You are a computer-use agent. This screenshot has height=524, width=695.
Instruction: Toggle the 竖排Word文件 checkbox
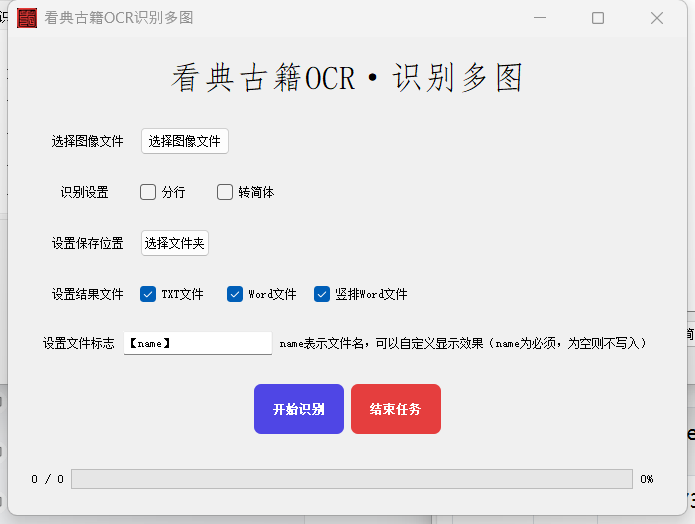coord(322,294)
